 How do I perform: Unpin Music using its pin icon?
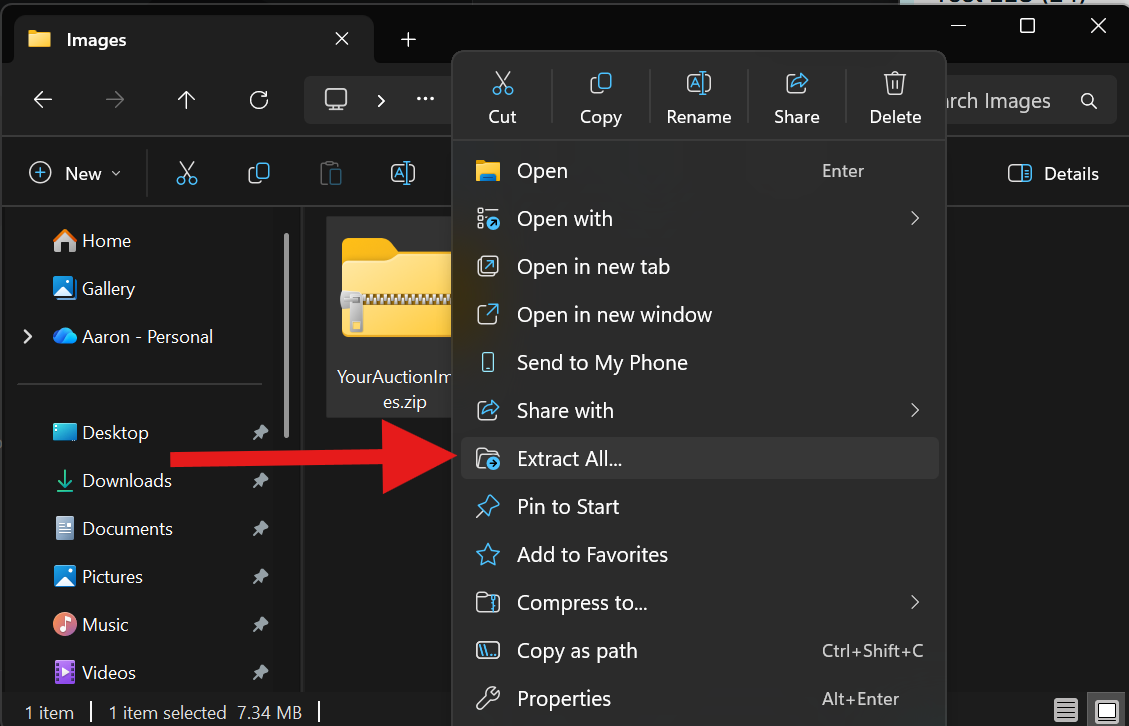[260, 624]
